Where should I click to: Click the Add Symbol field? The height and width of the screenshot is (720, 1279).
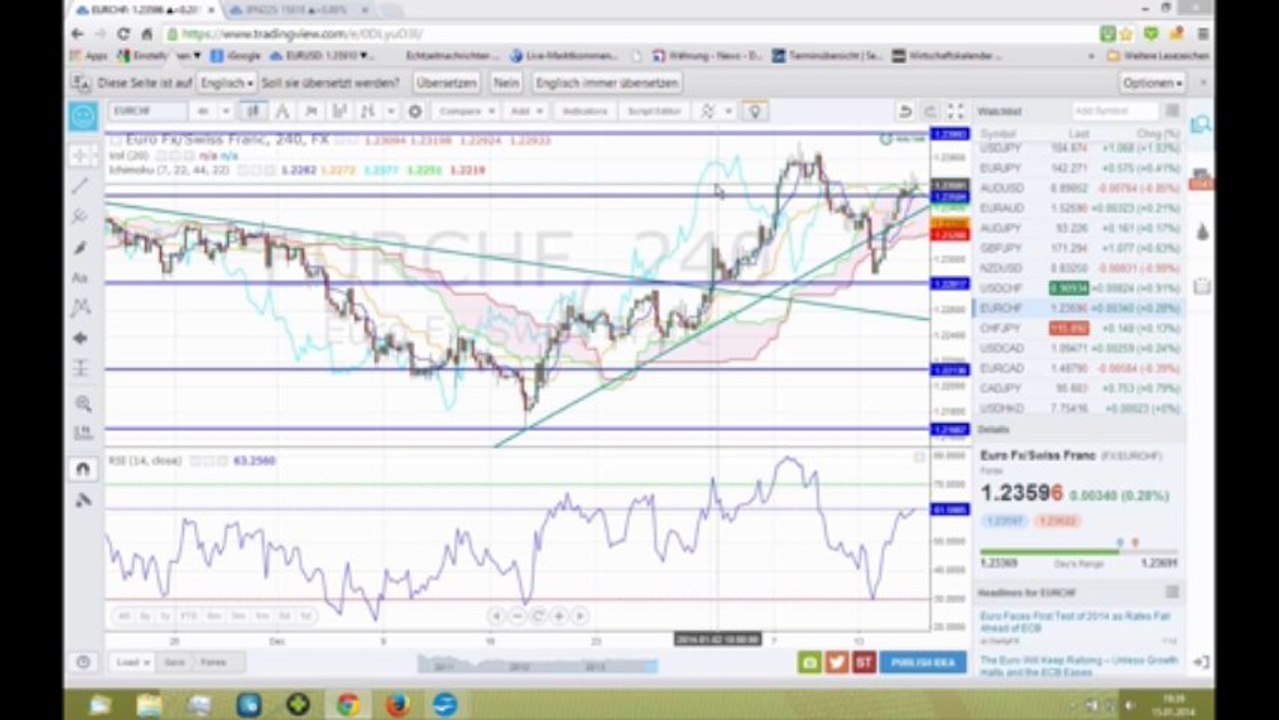coord(1114,111)
